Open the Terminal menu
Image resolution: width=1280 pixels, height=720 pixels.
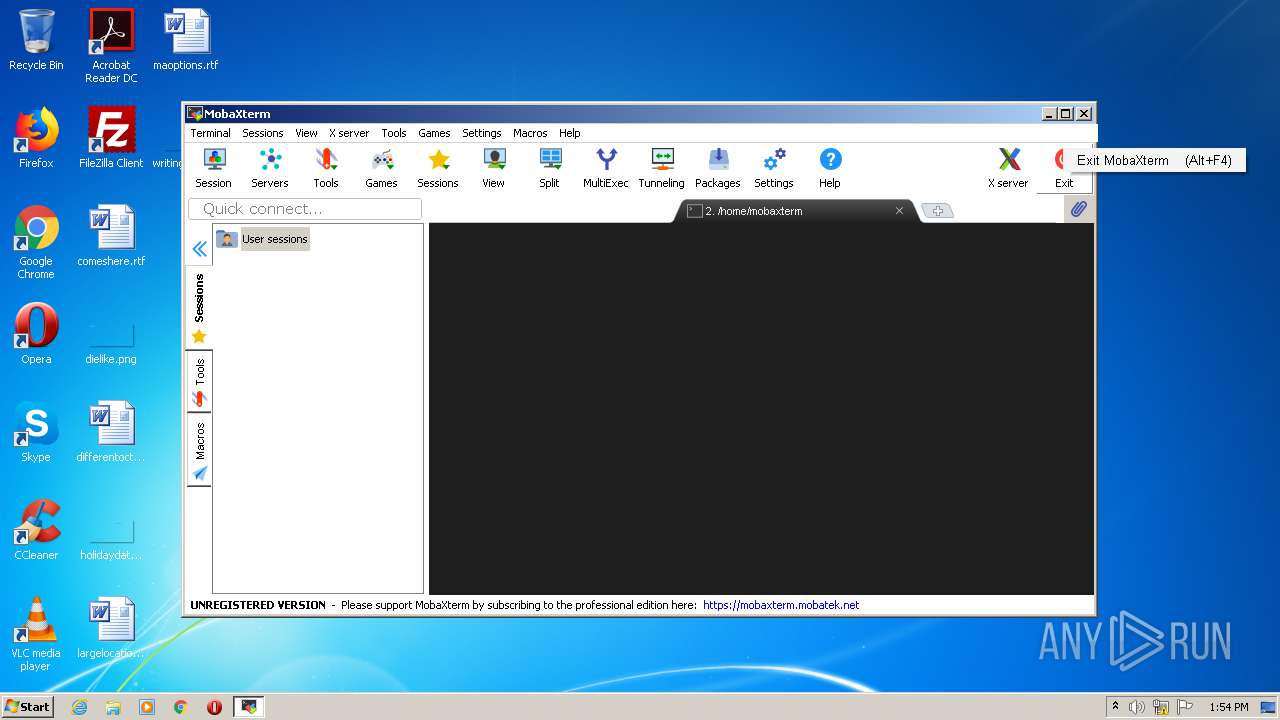[x=210, y=133]
